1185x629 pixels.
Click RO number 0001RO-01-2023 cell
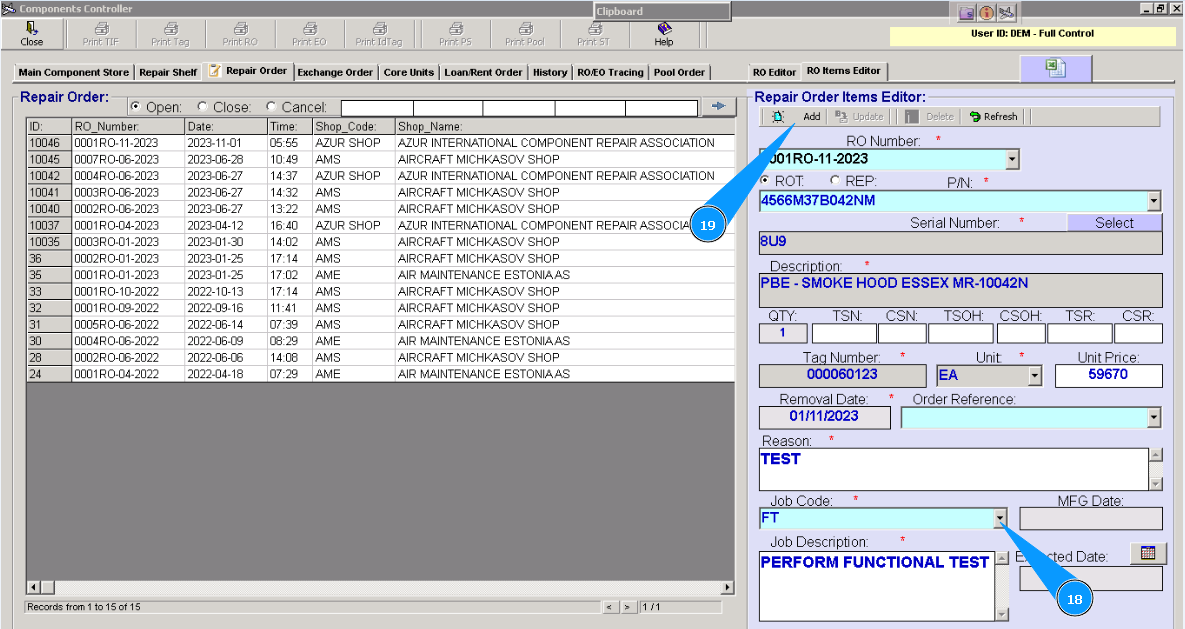[x=128, y=275]
